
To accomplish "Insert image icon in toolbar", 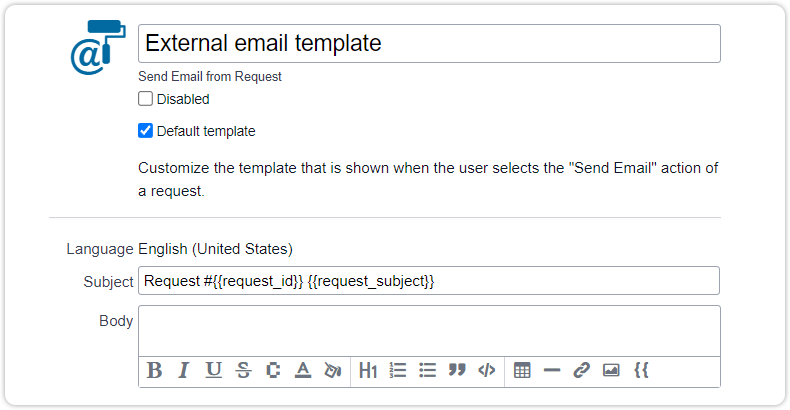I will click(x=611, y=370).
